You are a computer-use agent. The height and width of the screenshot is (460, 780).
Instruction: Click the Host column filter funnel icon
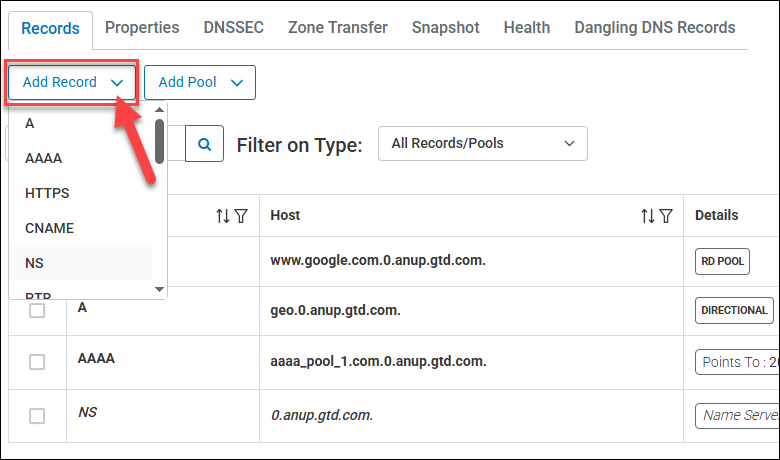click(x=666, y=216)
